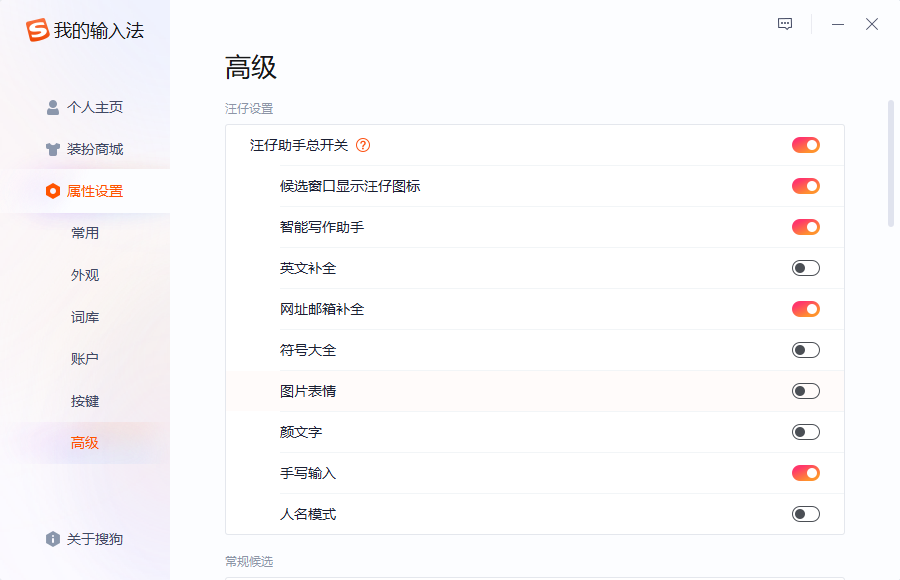Minimize the settings window

click(837, 24)
